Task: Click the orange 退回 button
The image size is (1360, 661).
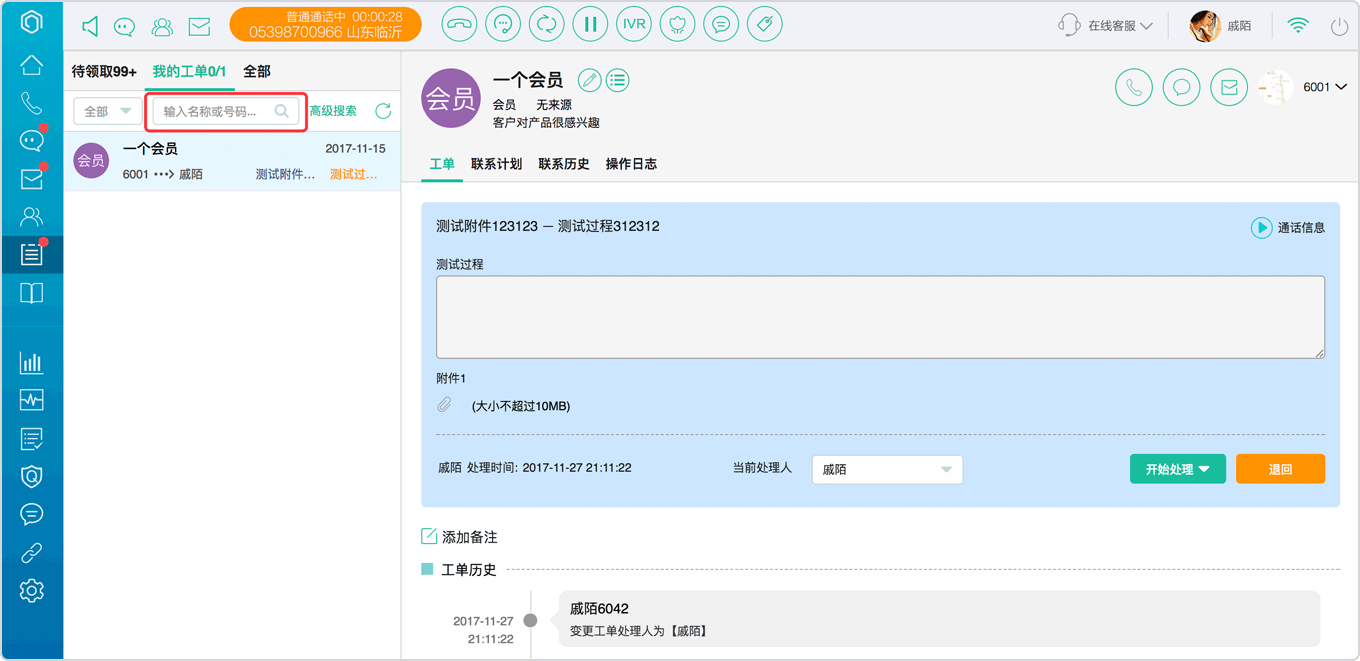Action: [1280, 469]
